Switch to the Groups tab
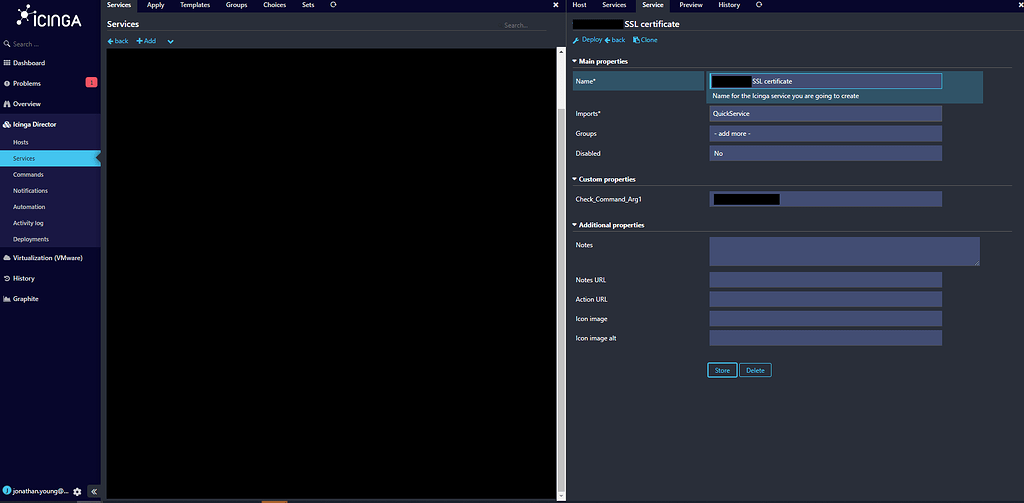Screen dimensions: 1024x503 point(236,5)
